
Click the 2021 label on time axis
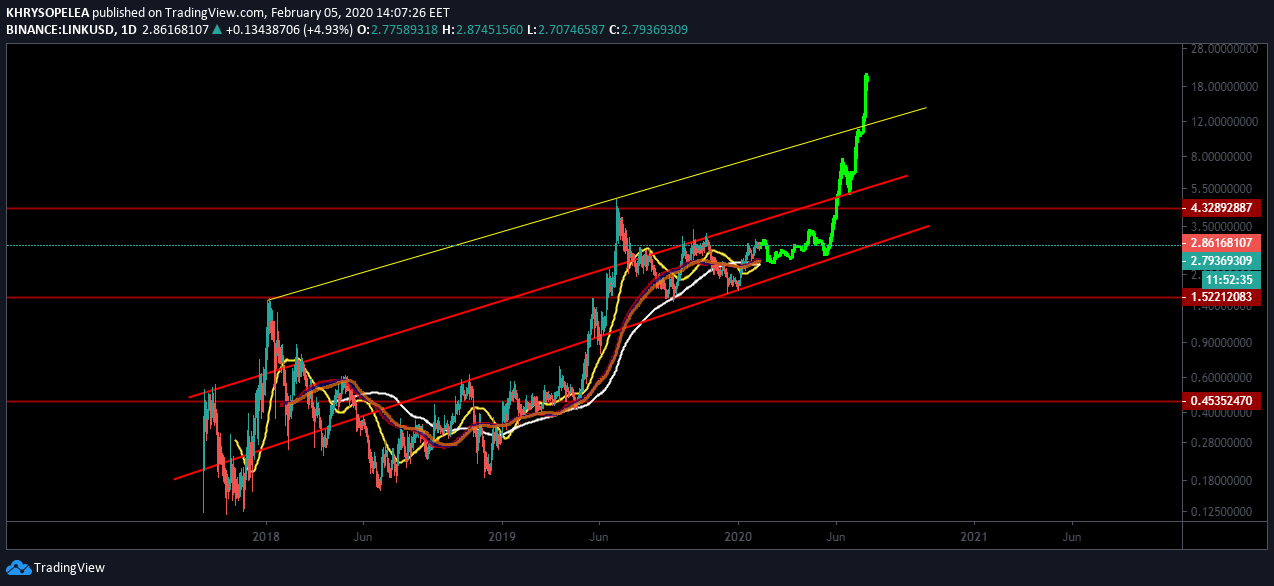click(x=974, y=536)
